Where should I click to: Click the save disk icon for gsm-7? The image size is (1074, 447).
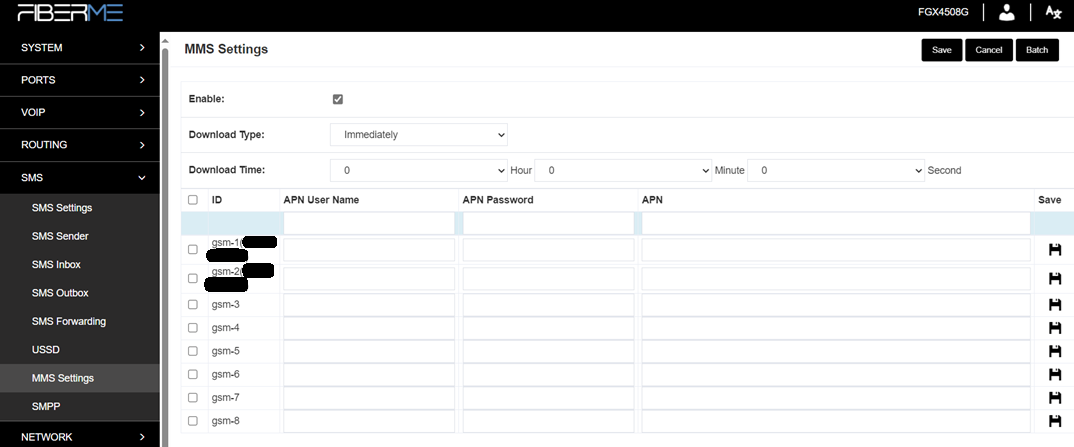(1055, 398)
